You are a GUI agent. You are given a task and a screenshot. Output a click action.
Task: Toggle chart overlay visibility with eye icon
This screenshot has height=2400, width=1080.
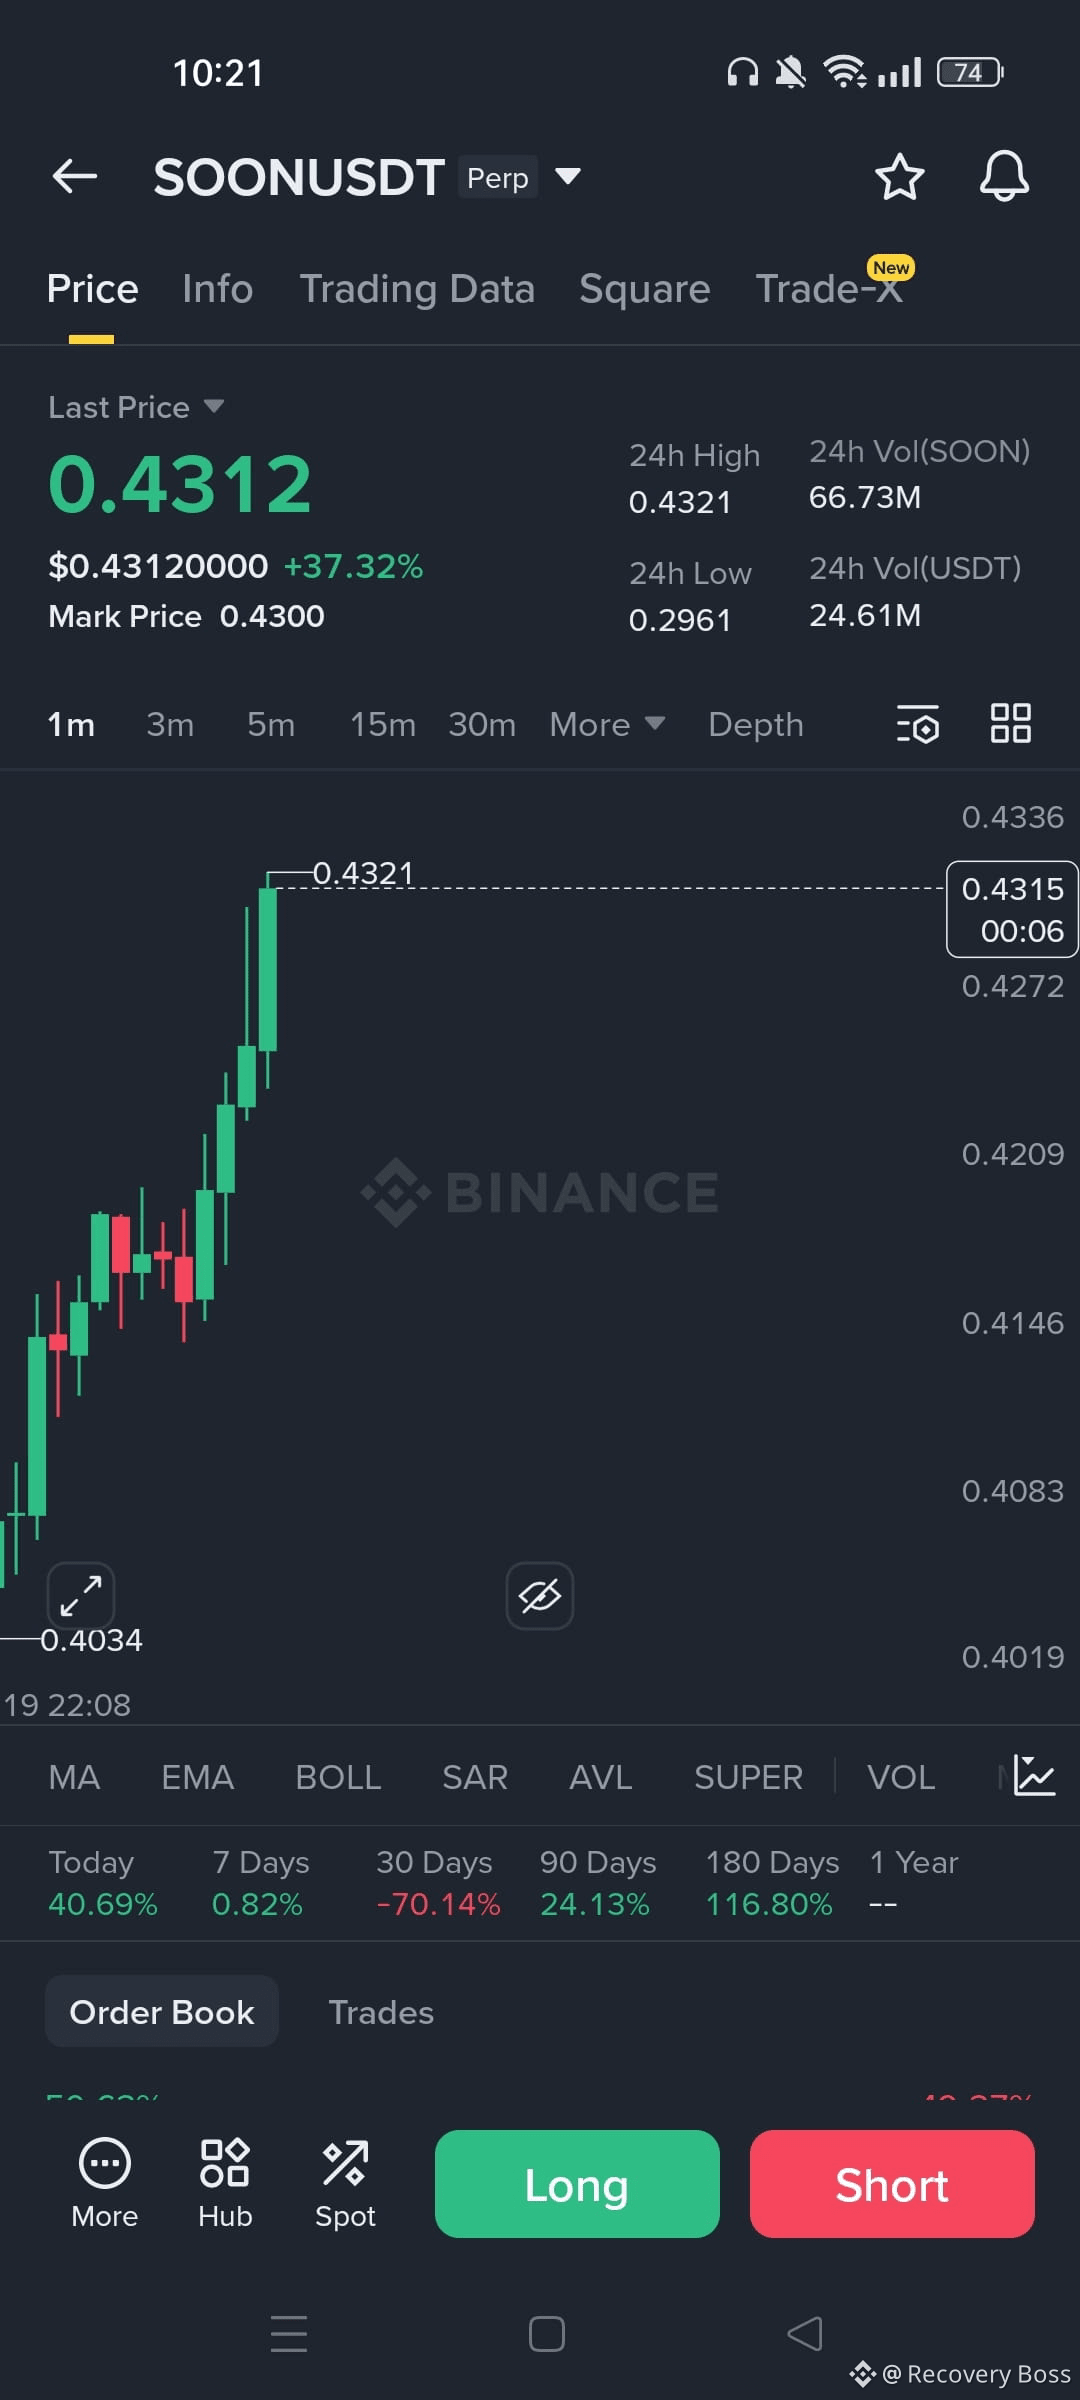[x=538, y=1596]
